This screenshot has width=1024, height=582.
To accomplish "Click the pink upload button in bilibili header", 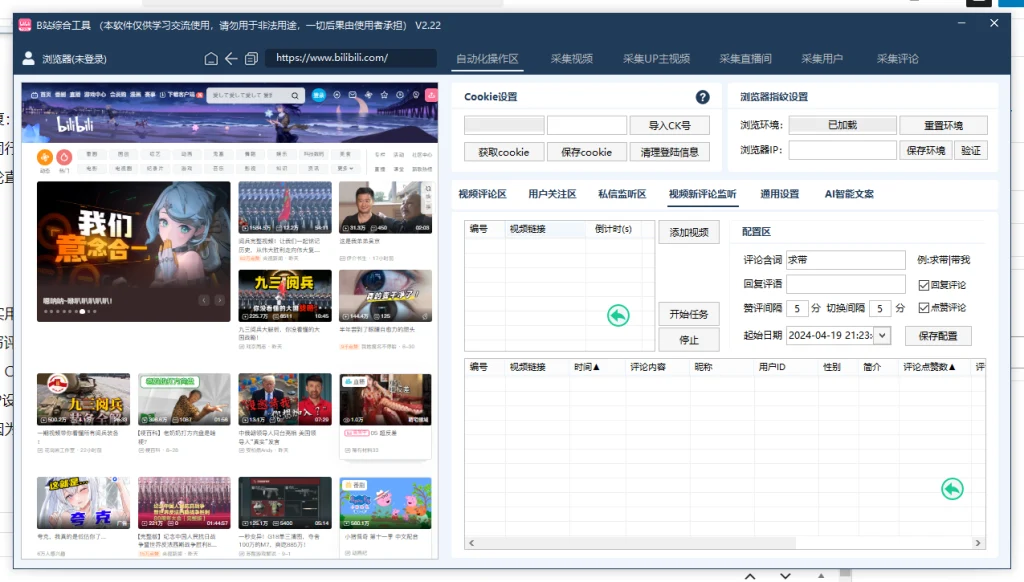I will pos(432,95).
